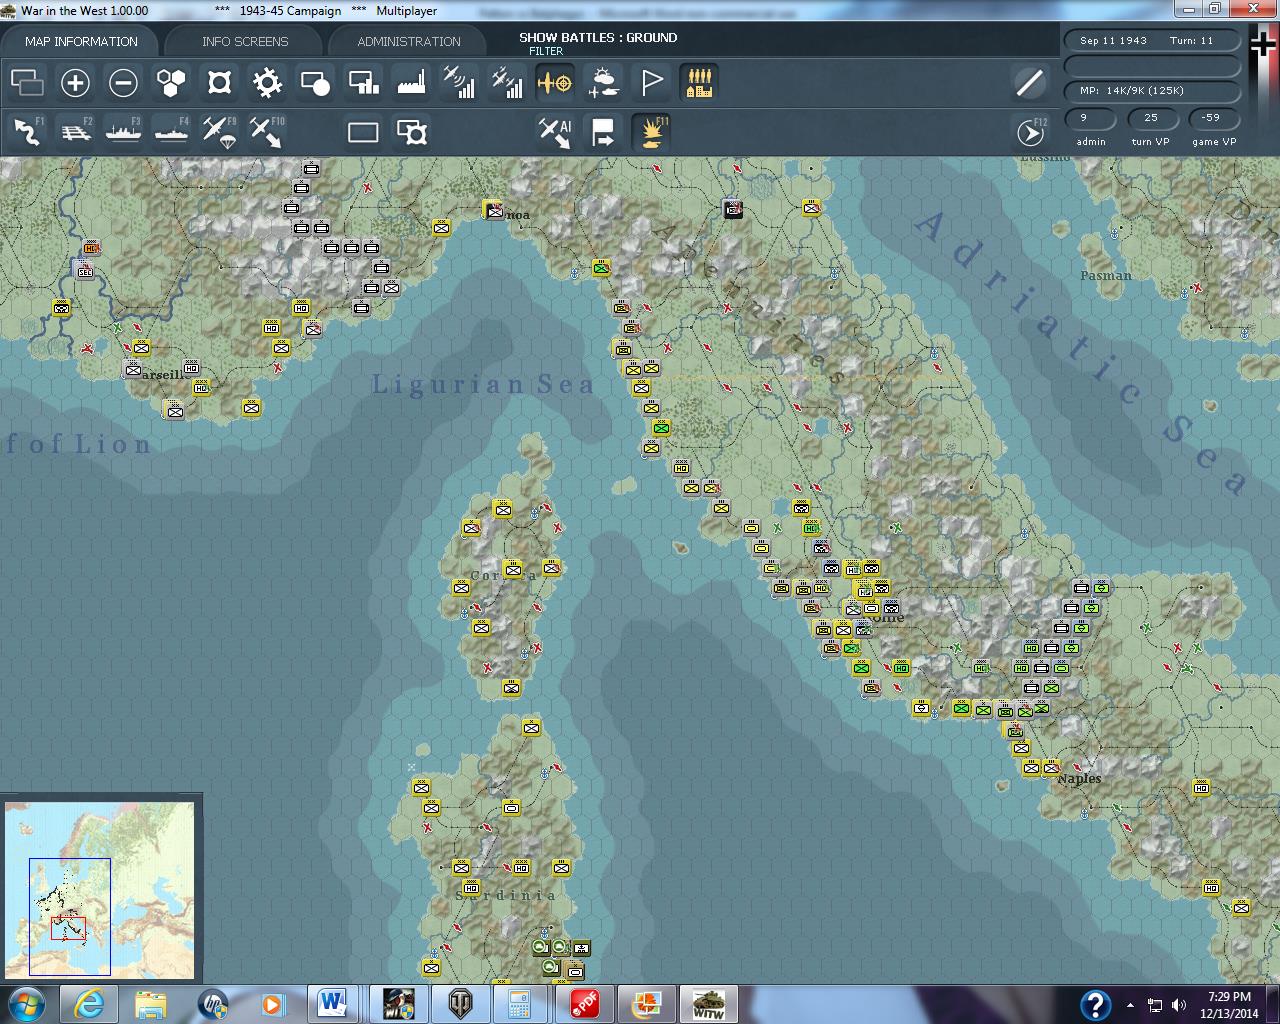Click the flag-with-arrow toolbar icon

click(603, 132)
